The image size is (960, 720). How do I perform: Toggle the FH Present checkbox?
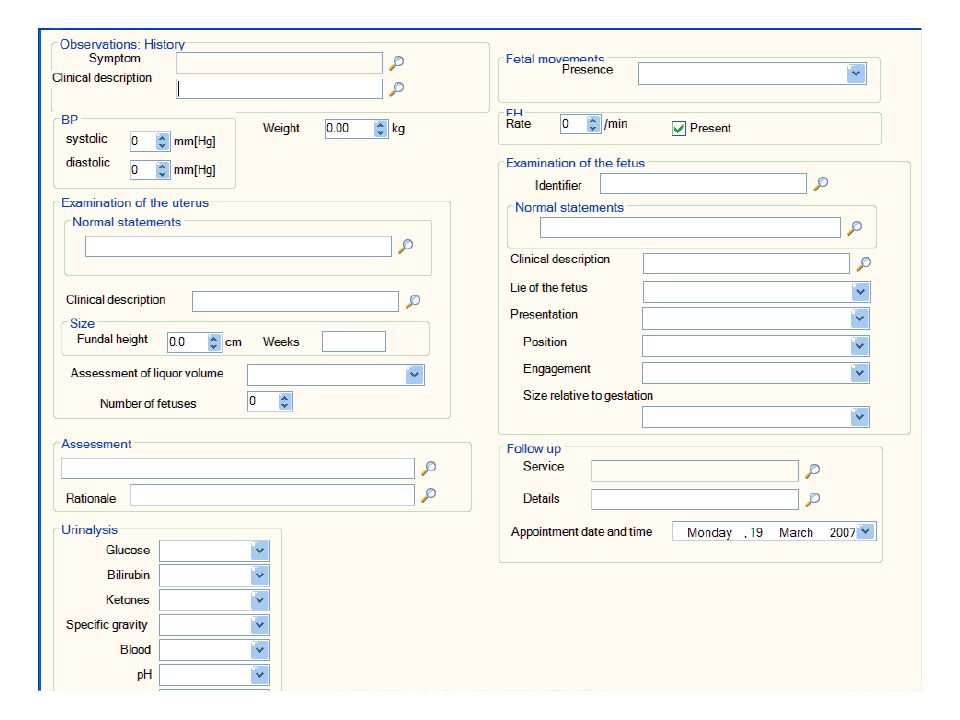click(678, 128)
